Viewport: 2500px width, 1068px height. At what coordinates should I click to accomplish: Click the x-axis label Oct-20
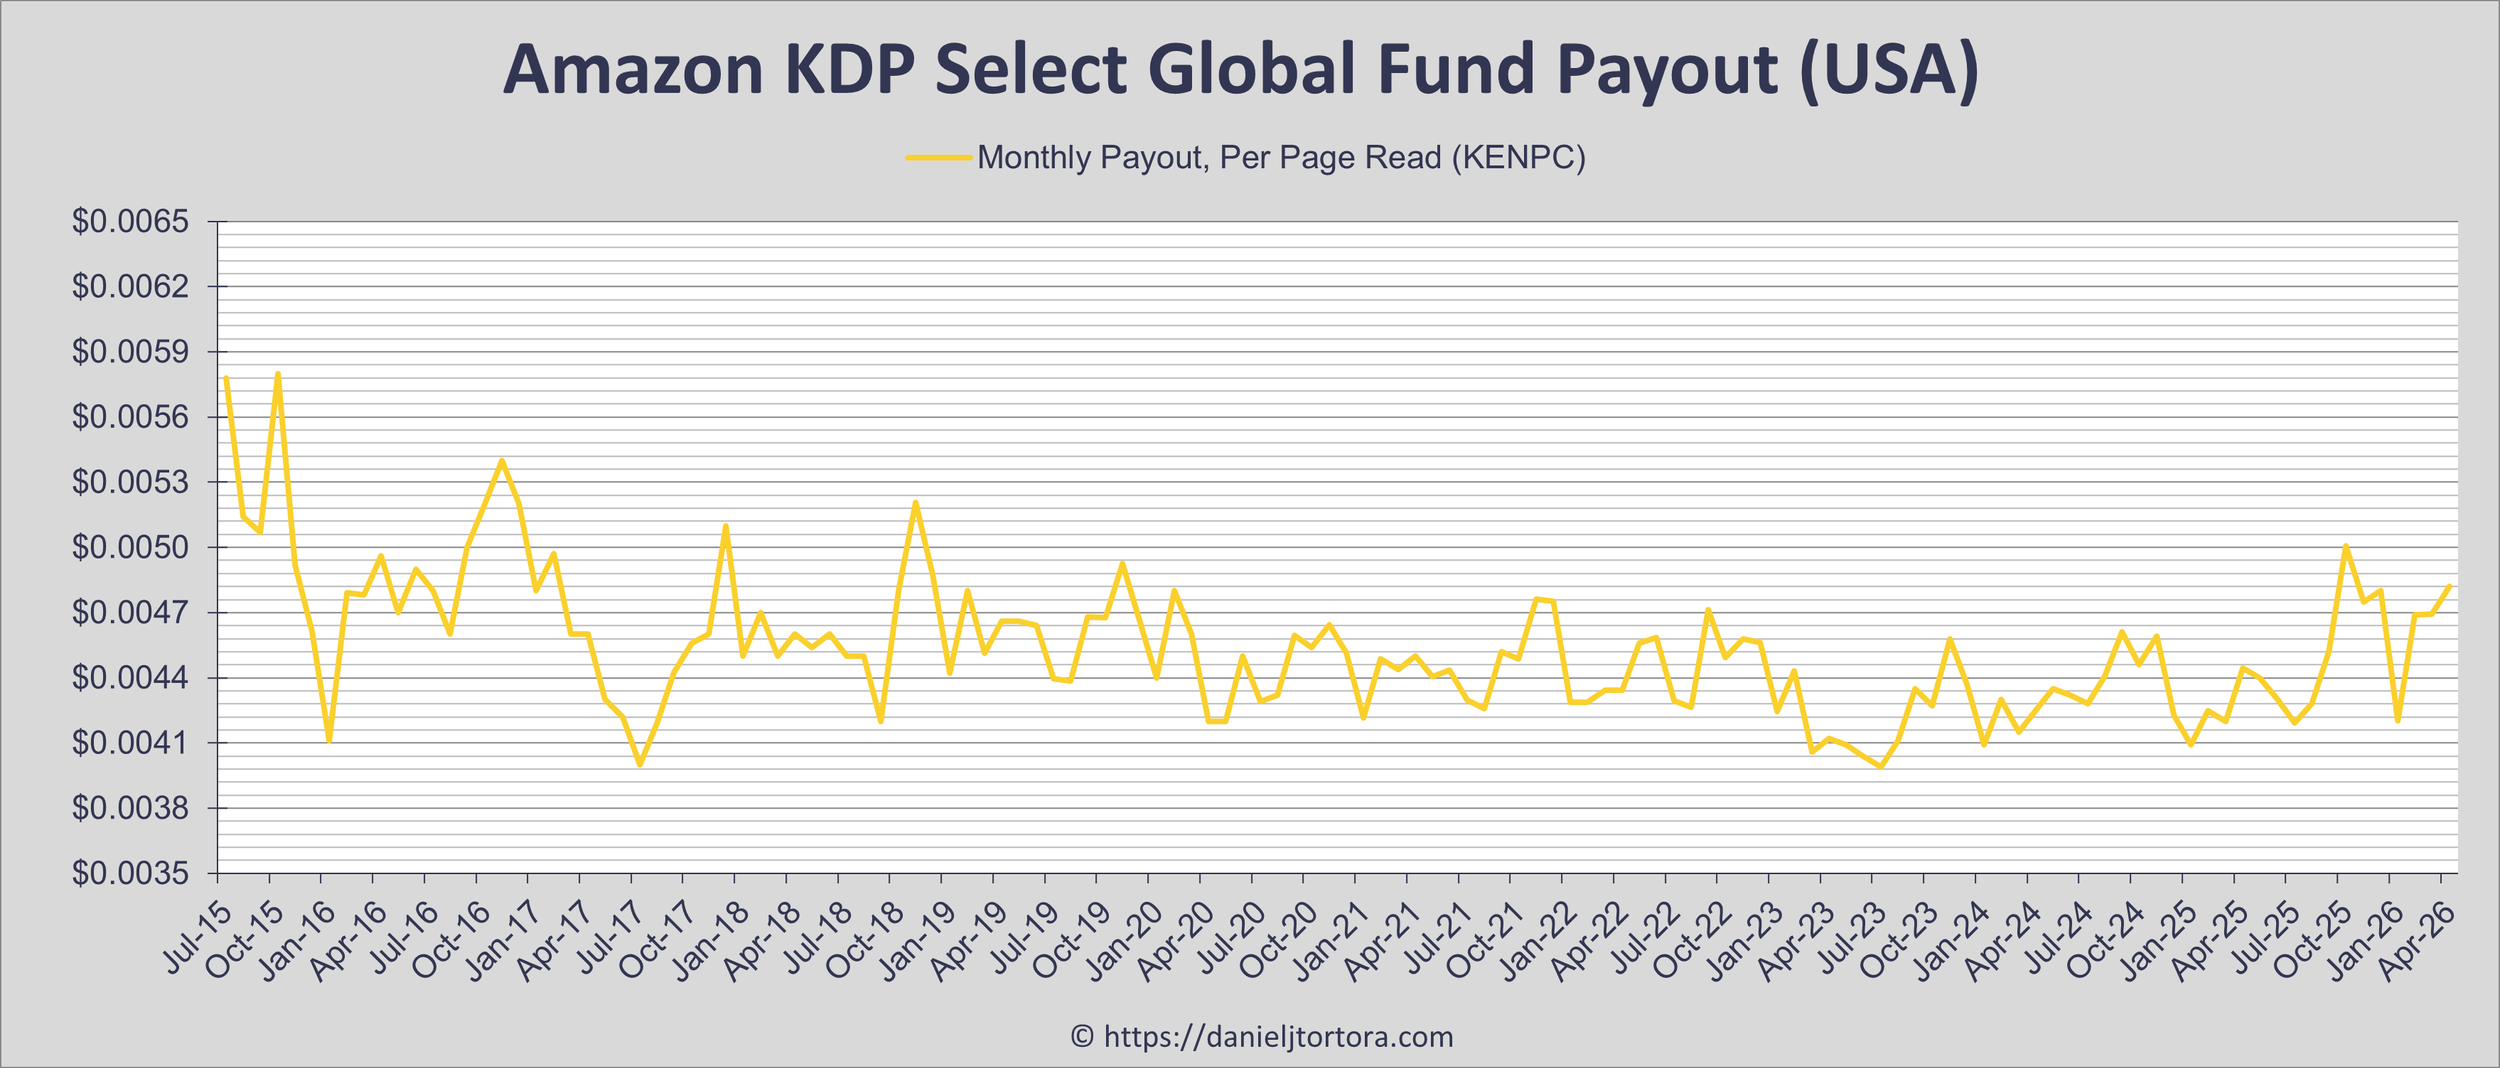[1280, 941]
